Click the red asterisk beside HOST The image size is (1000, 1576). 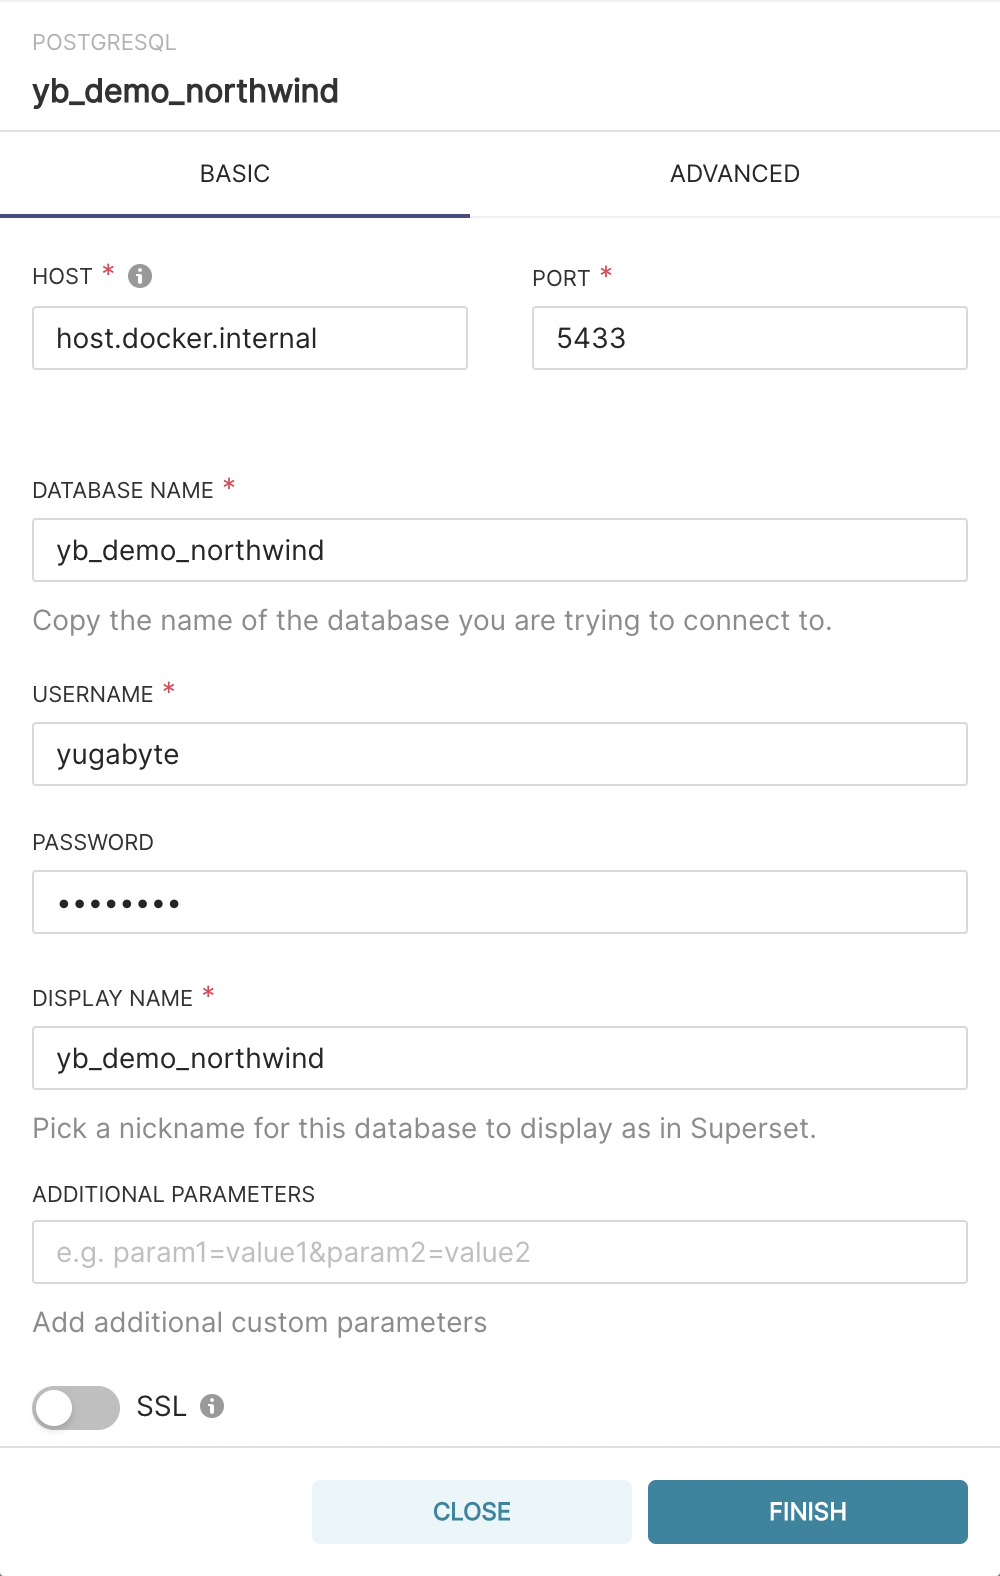point(106,270)
